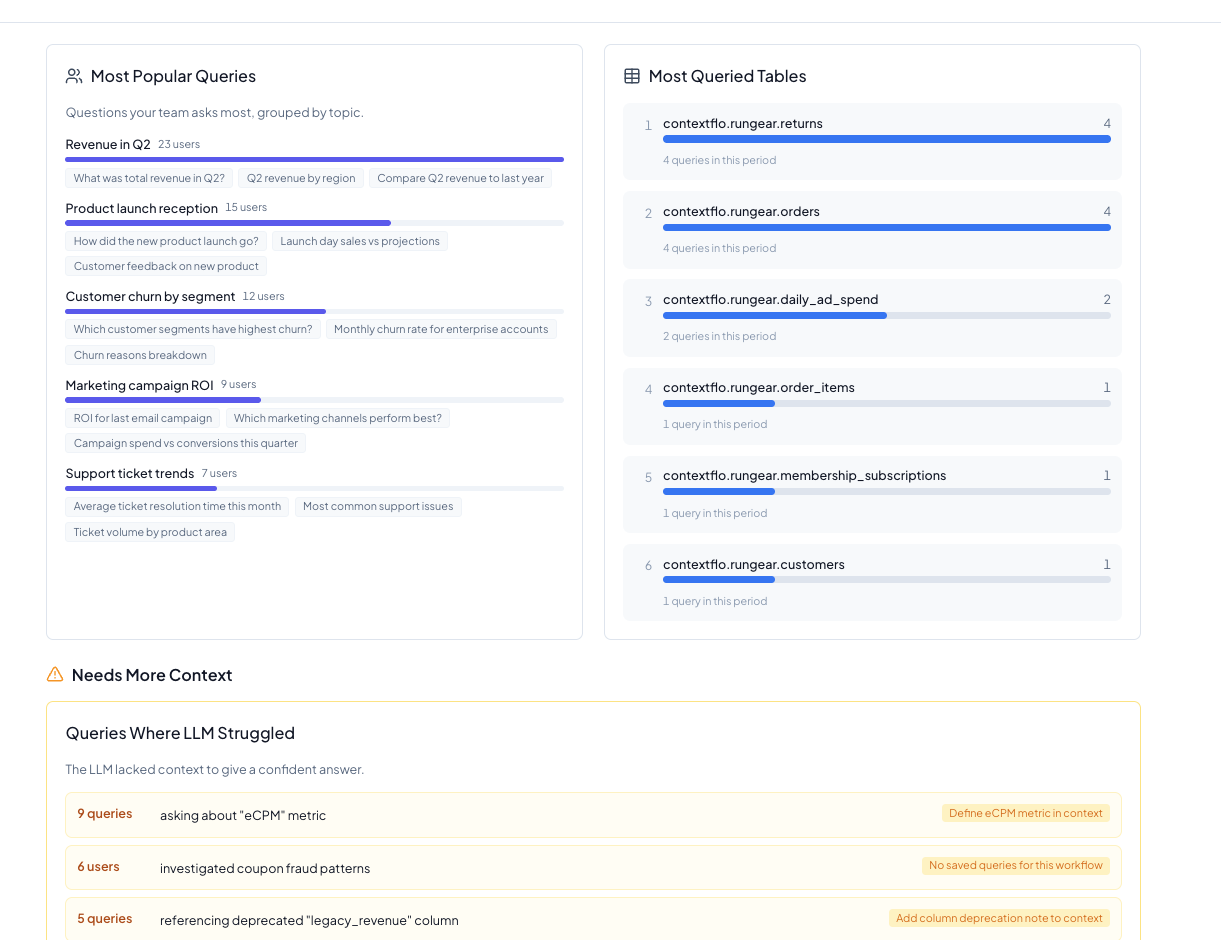
Task: Click the table icon beside Most Queried Tables
Action: [x=632, y=76]
